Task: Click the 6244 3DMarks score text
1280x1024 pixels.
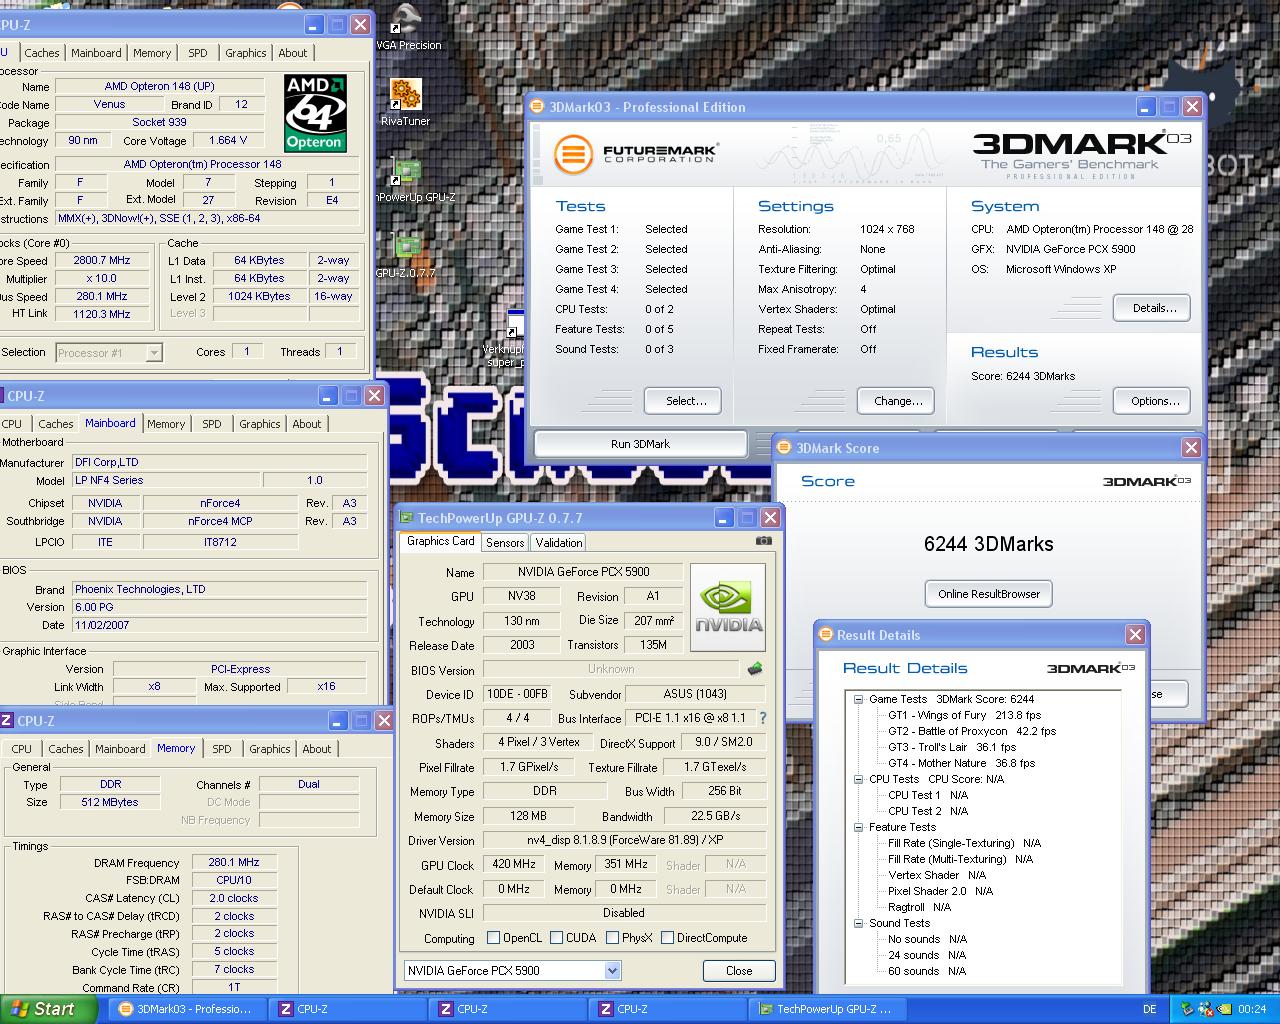Action: 988,544
